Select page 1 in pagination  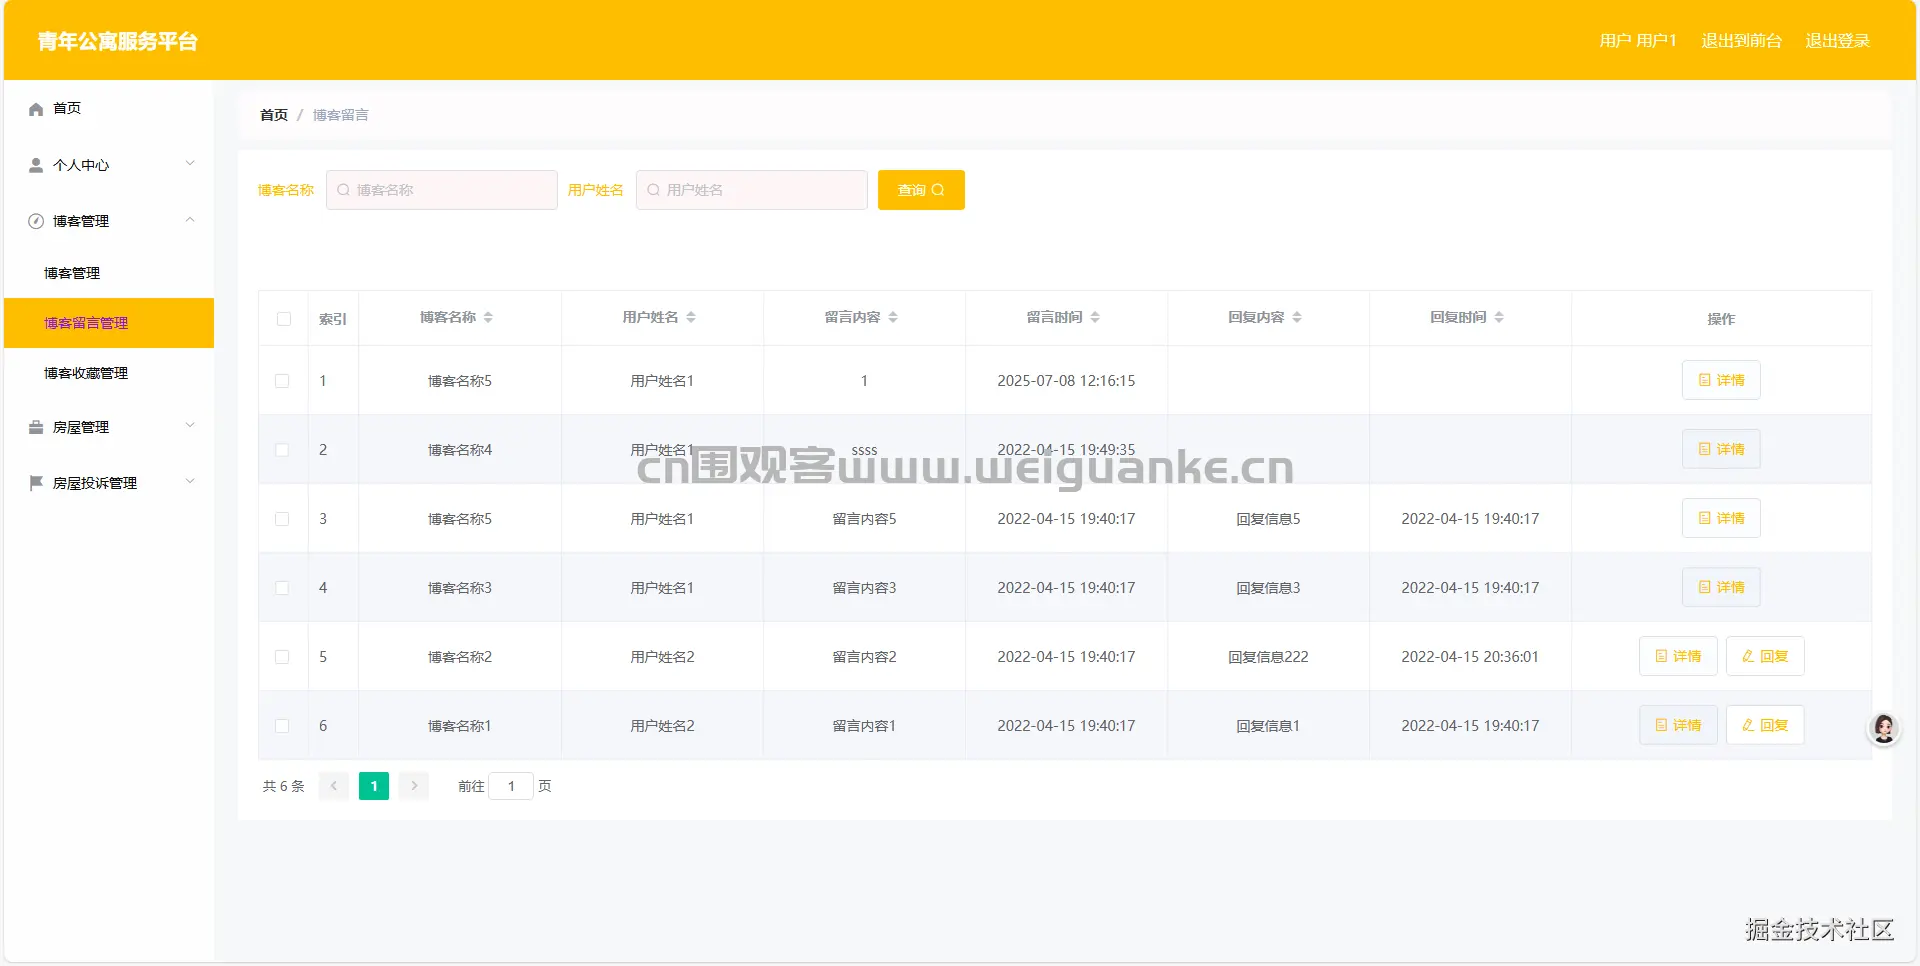[374, 786]
